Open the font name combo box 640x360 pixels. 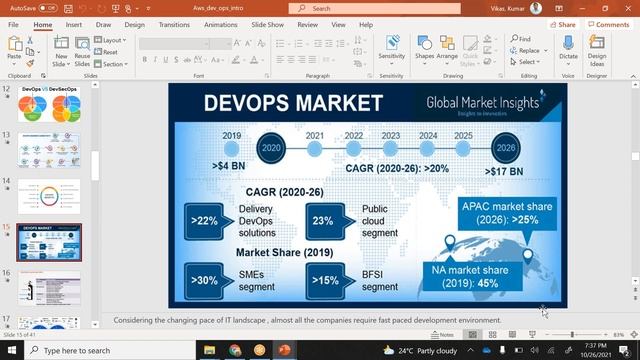click(174, 43)
